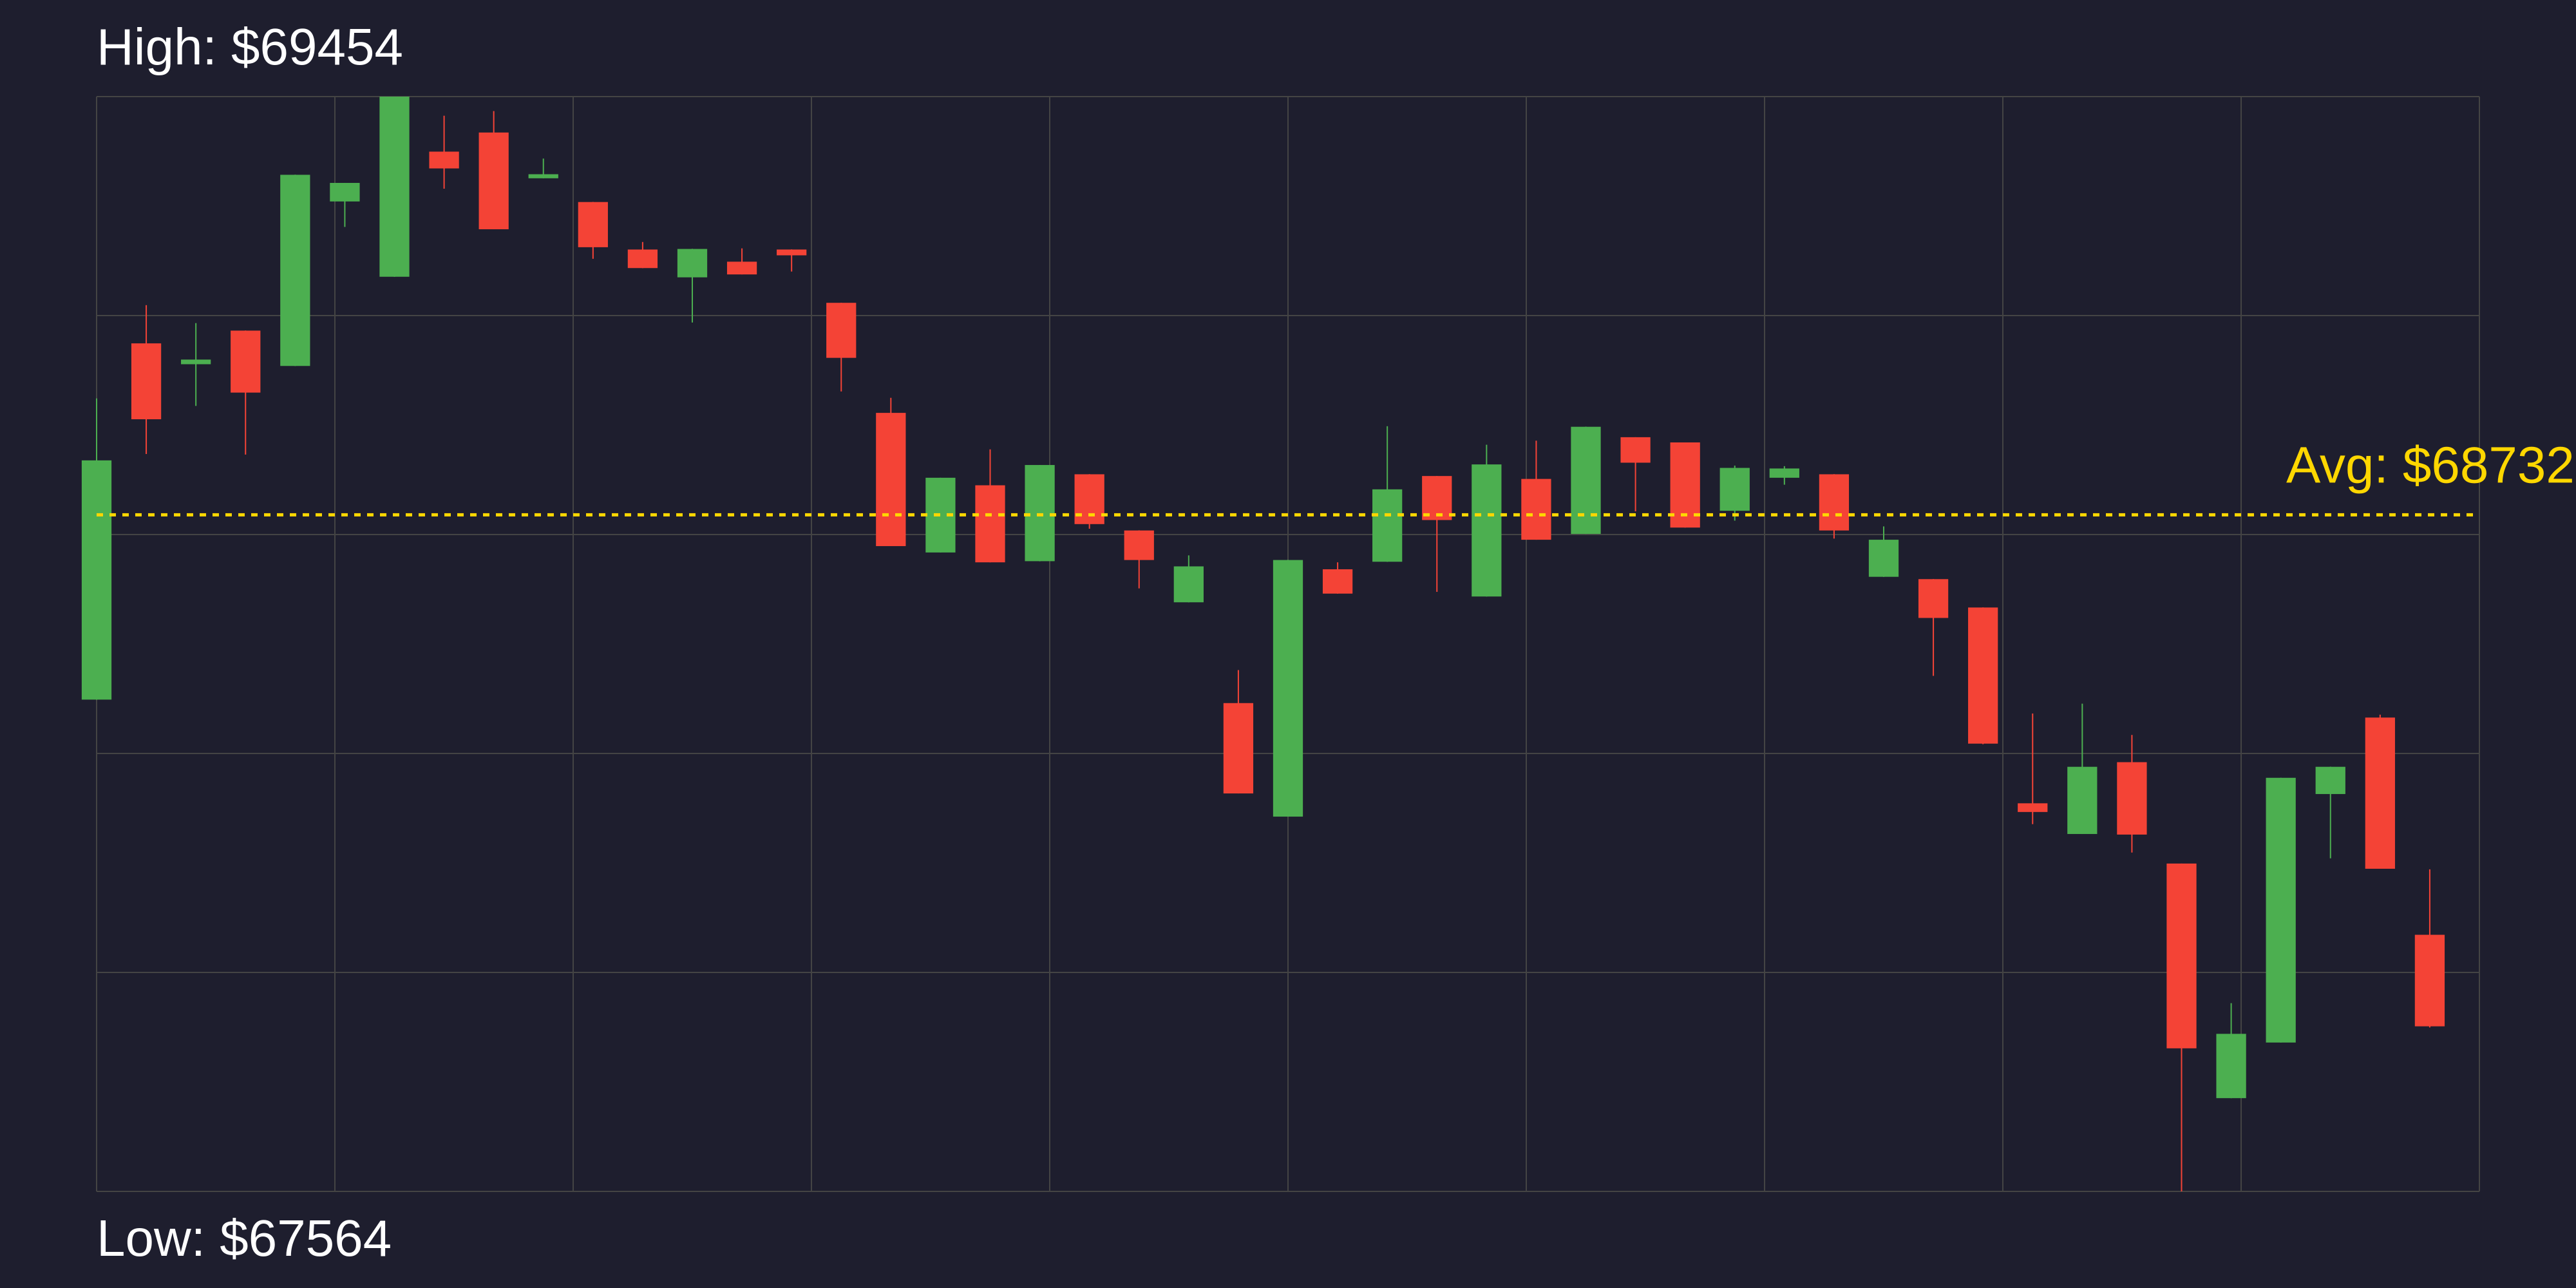Screen dimensions: 2576x1288
Task: Click the tall green candle fourth from the end
Action: (2280, 910)
